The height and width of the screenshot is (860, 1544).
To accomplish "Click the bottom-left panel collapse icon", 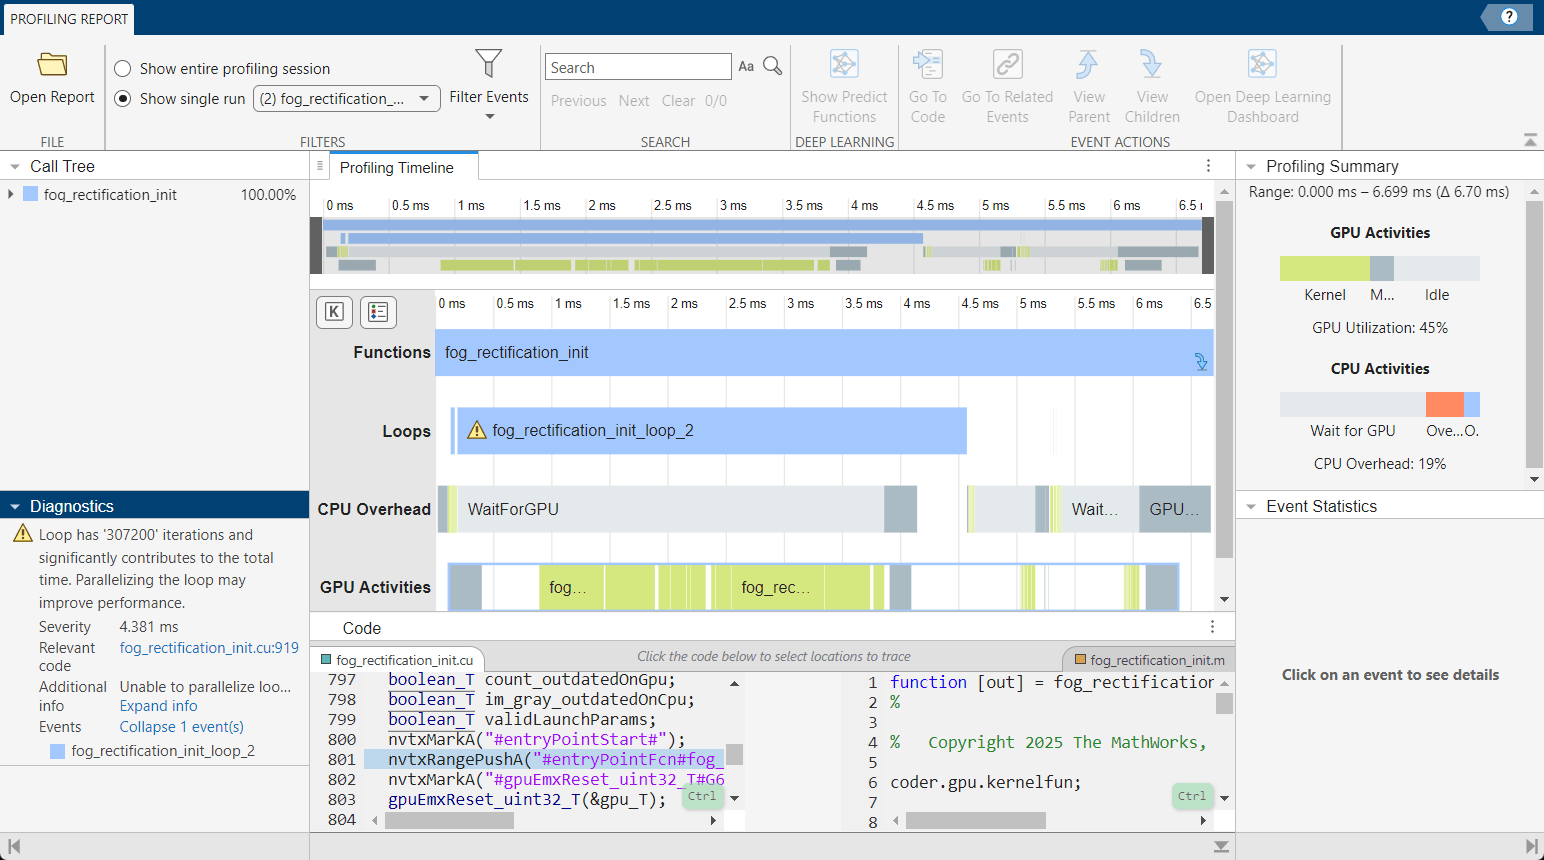I will [14, 846].
